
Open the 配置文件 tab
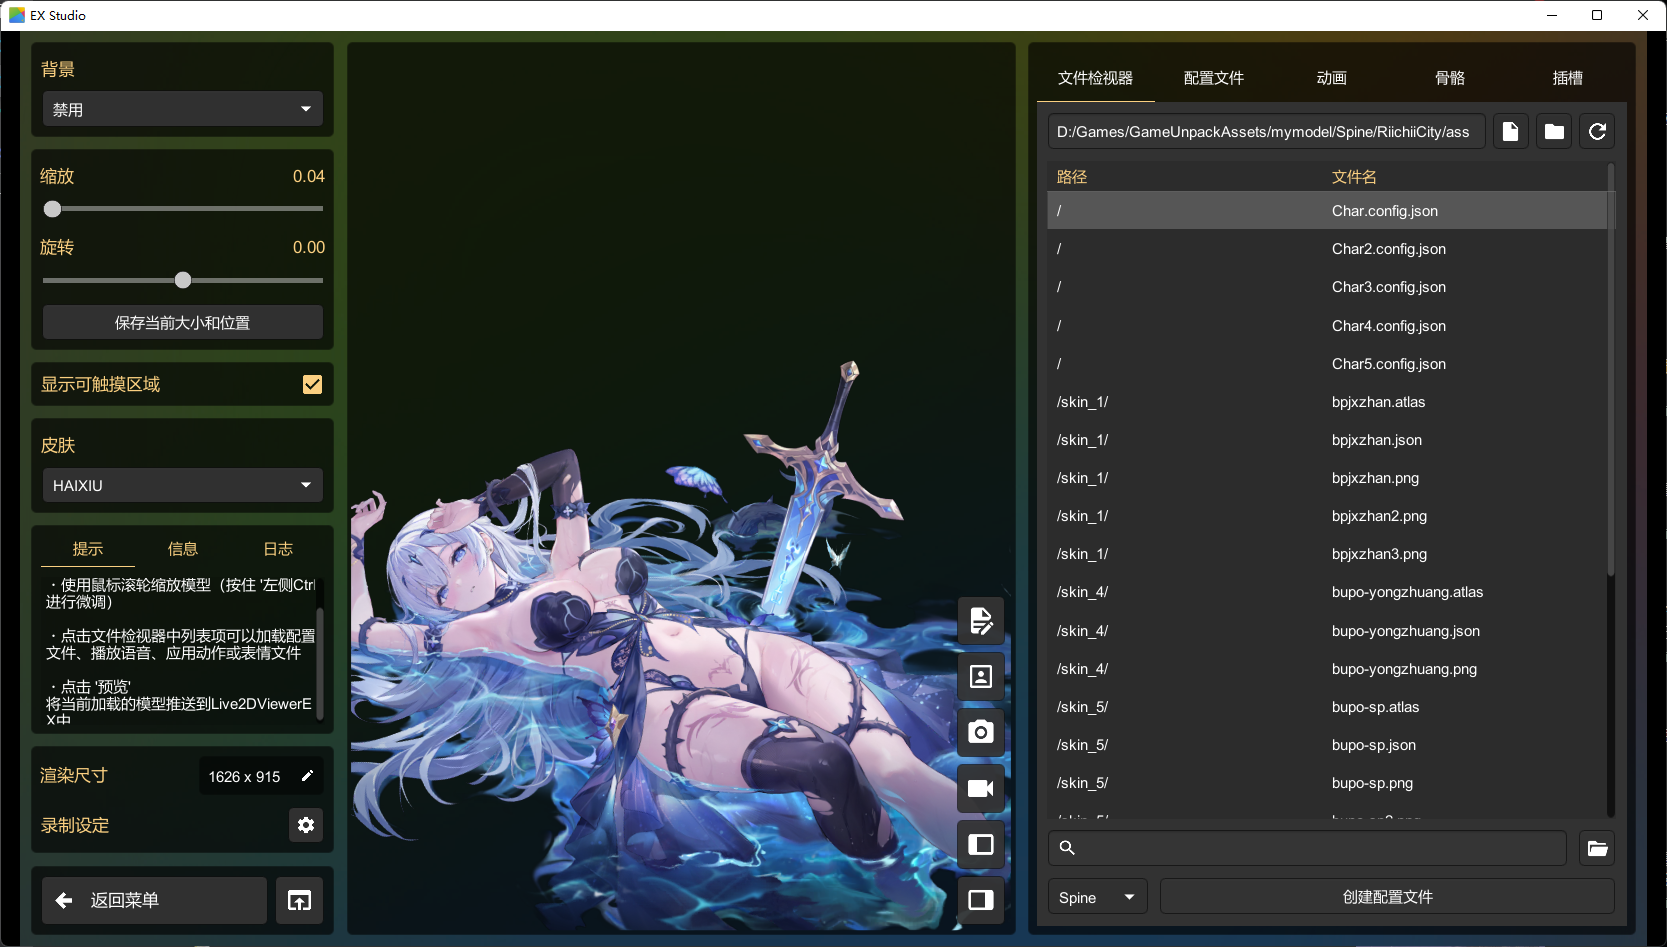(x=1213, y=78)
